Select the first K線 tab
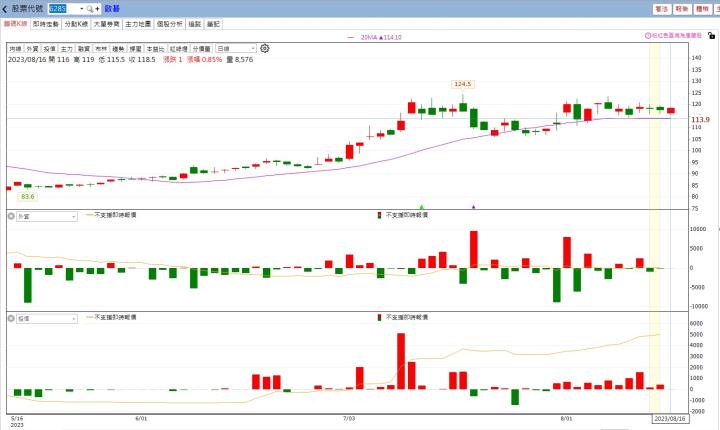 coord(16,24)
